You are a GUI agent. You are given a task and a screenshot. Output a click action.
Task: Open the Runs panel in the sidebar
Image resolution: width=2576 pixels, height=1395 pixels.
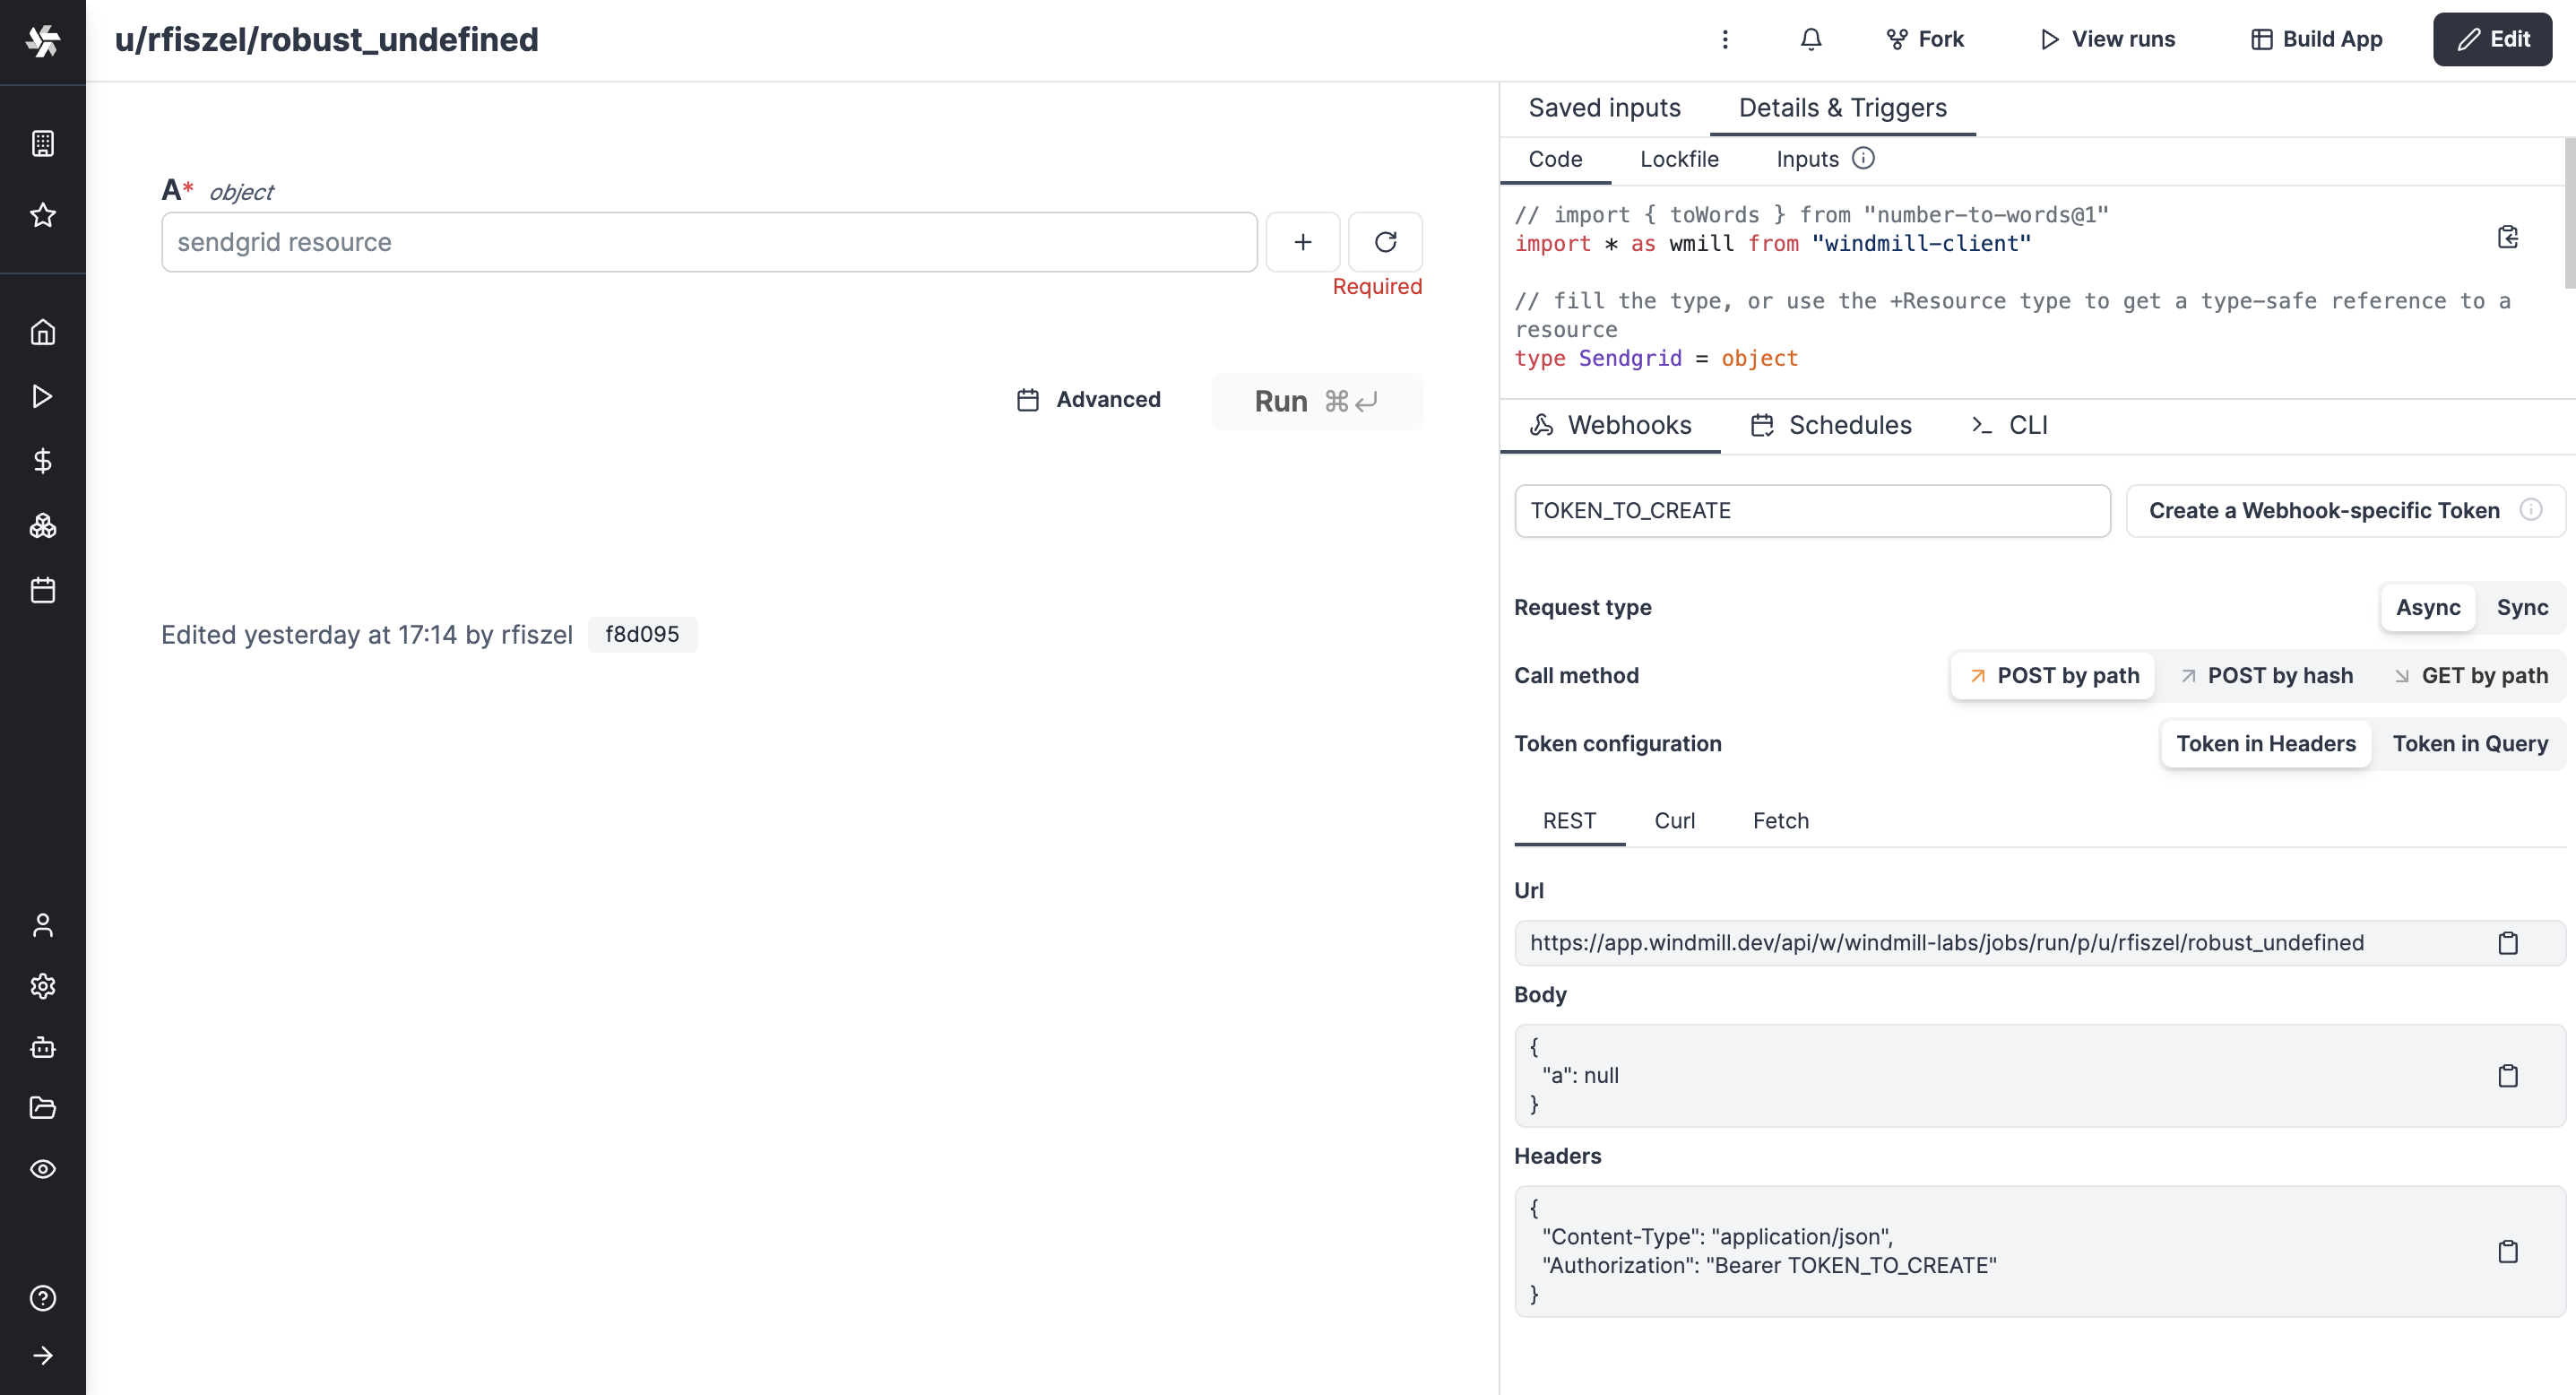tap(43, 395)
